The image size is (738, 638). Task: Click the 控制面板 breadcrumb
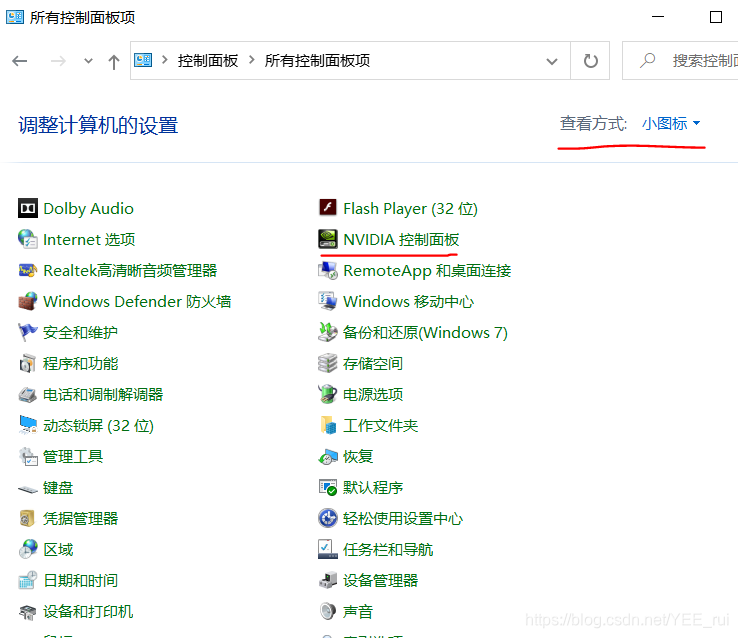(x=208, y=61)
